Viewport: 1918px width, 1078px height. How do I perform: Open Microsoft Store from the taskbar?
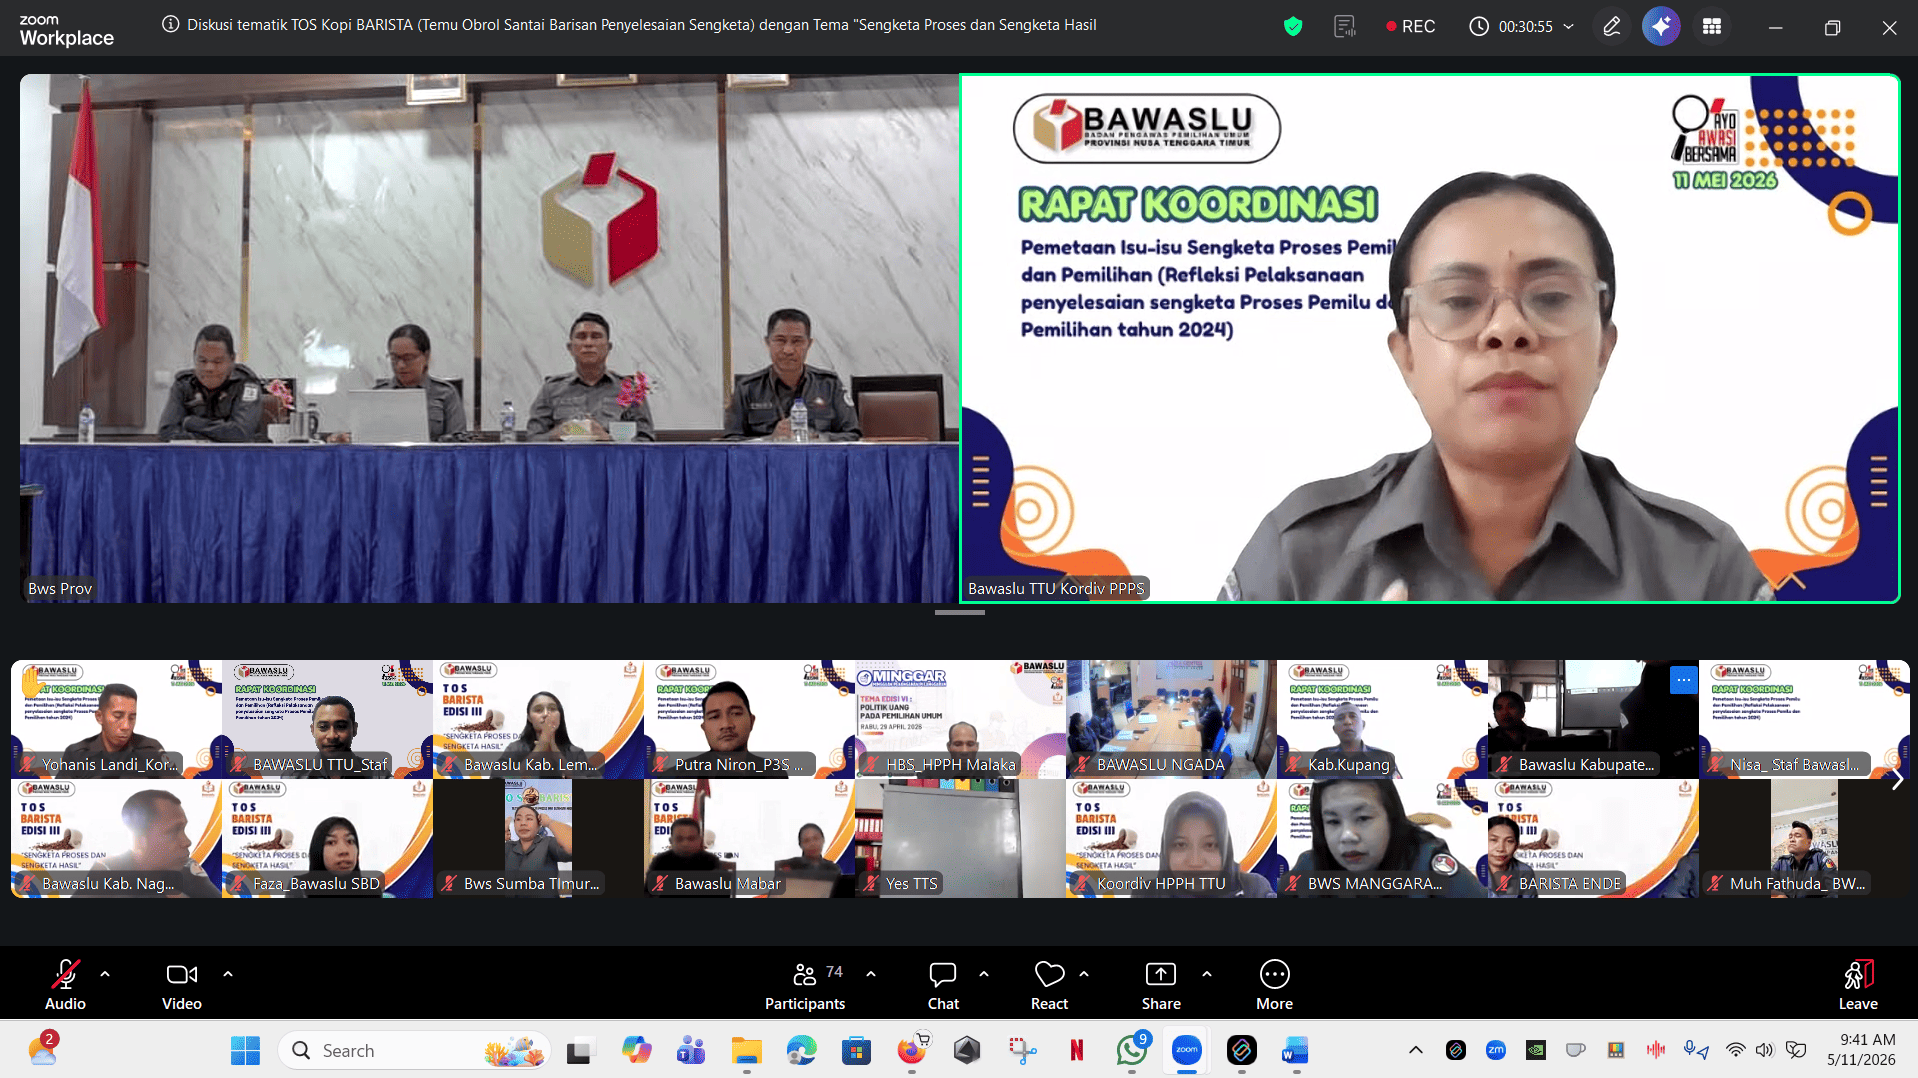pyautogui.click(x=856, y=1050)
